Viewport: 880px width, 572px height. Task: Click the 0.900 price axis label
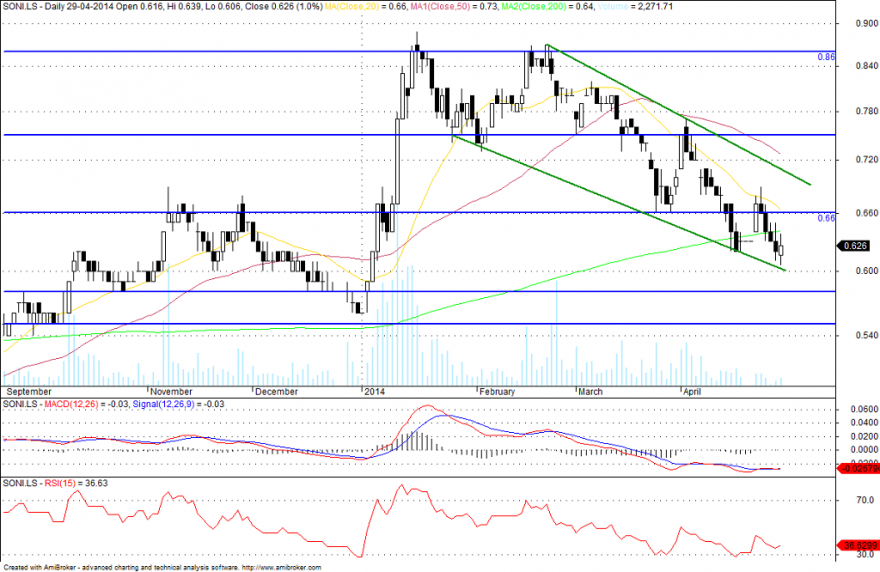[867, 23]
